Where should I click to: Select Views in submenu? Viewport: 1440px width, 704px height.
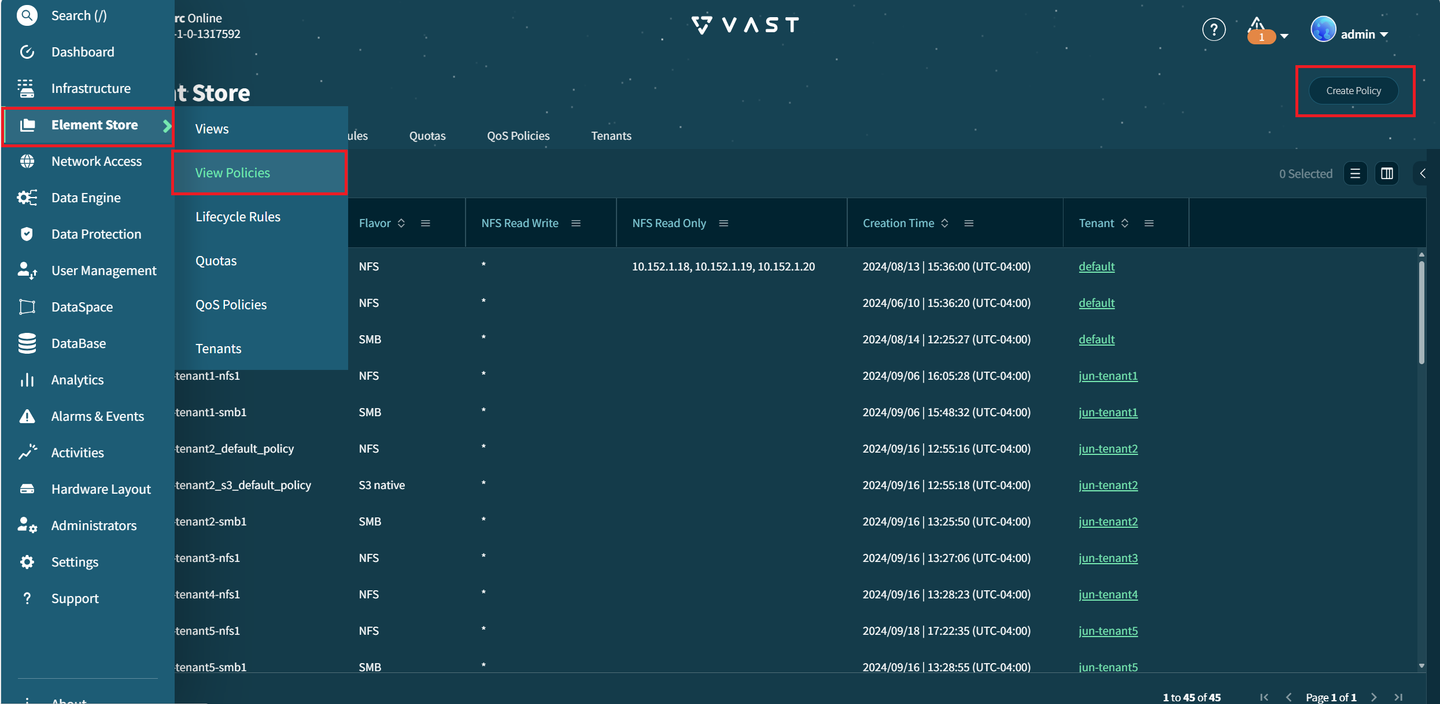[259, 129]
